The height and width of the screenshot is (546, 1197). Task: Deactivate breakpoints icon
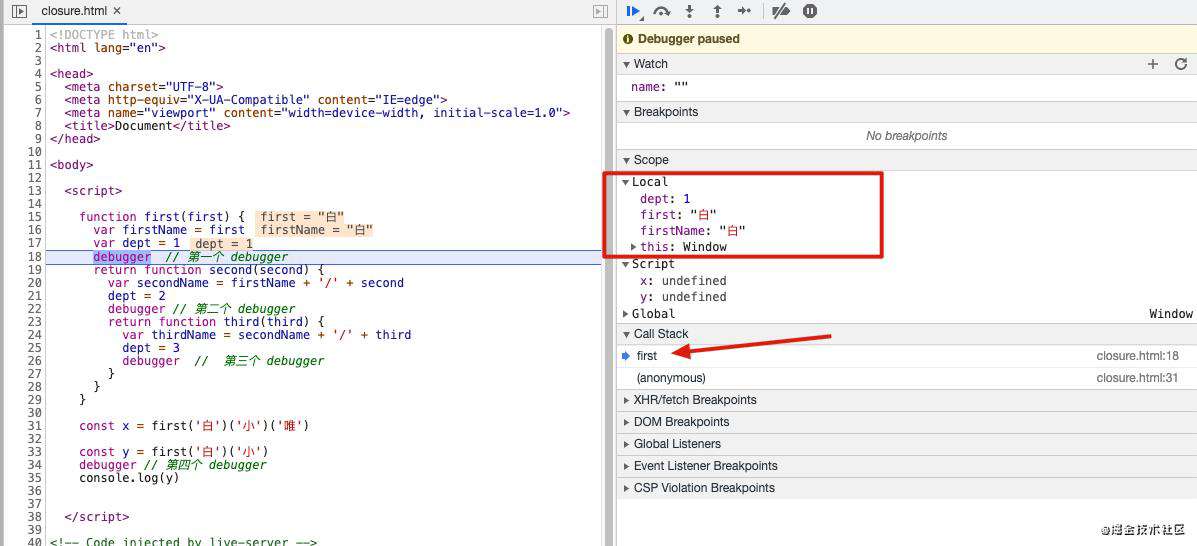click(780, 11)
